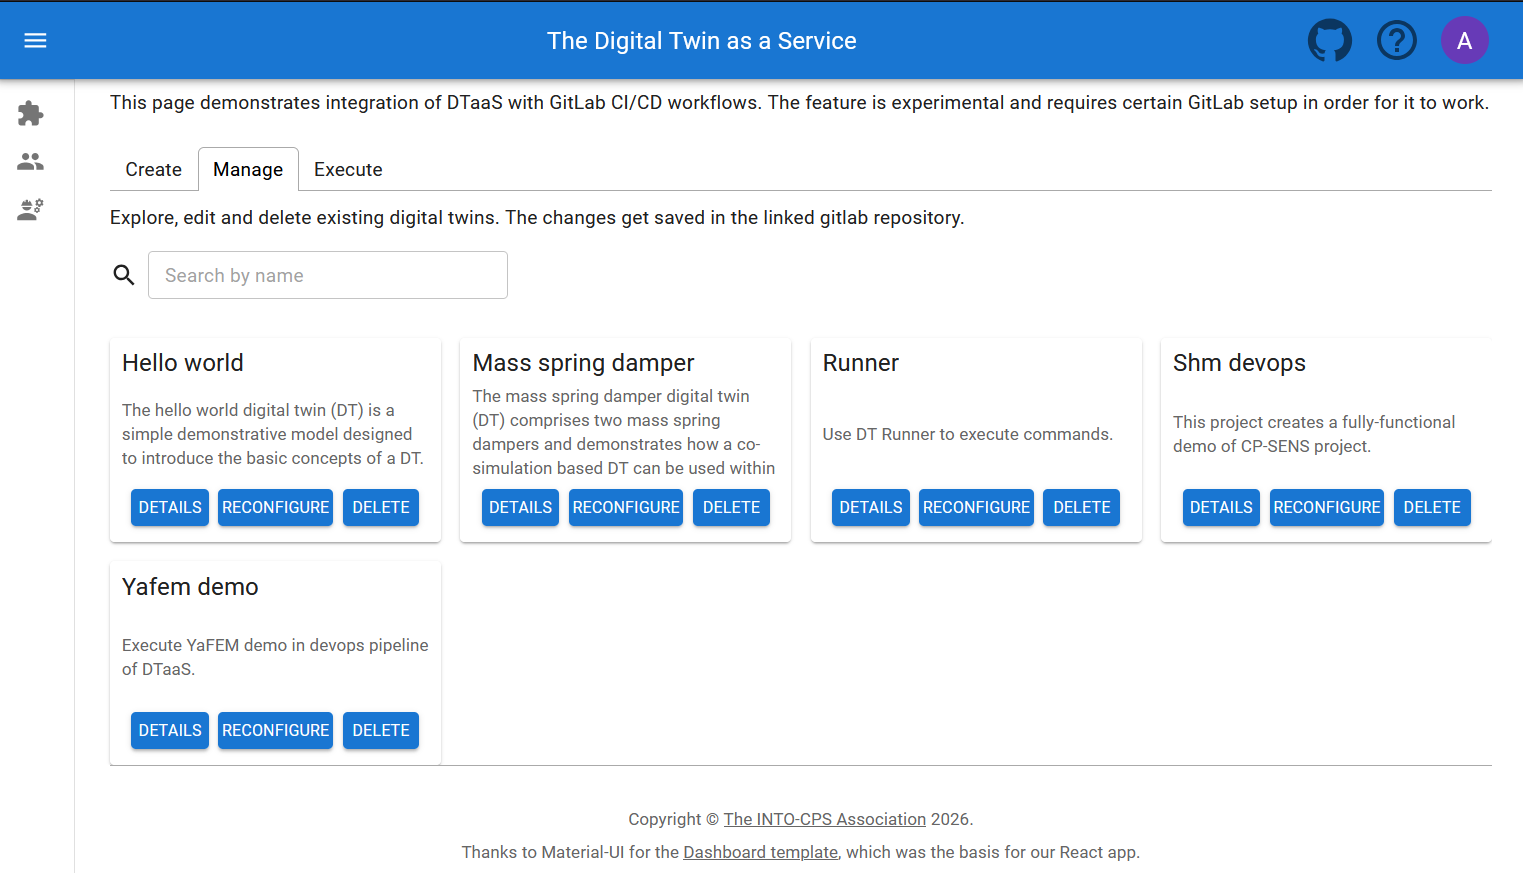The height and width of the screenshot is (873, 1523).
Task: Follow The INTO-CPS Association link
Action: pos(824,819)
